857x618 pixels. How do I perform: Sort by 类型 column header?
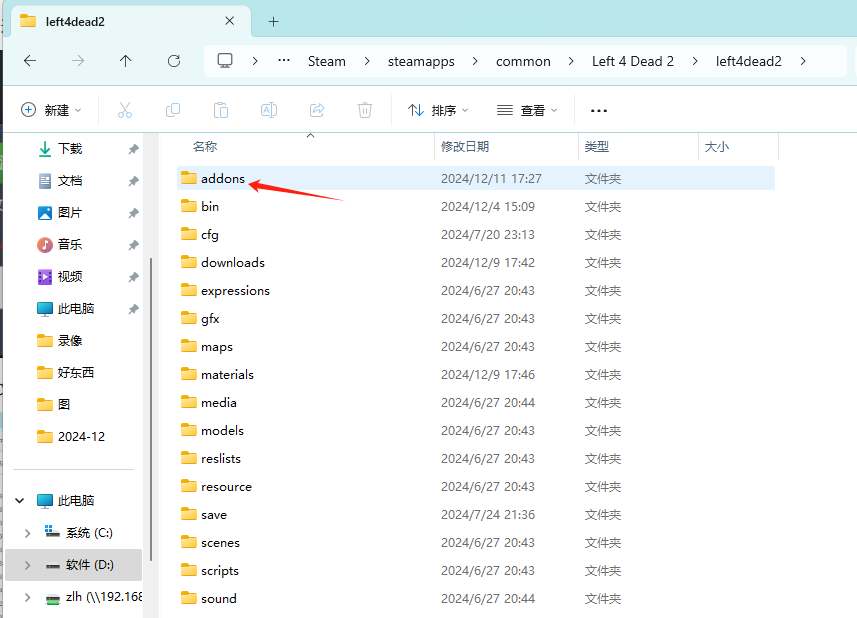pyautogui.click(x=596, y=146)
